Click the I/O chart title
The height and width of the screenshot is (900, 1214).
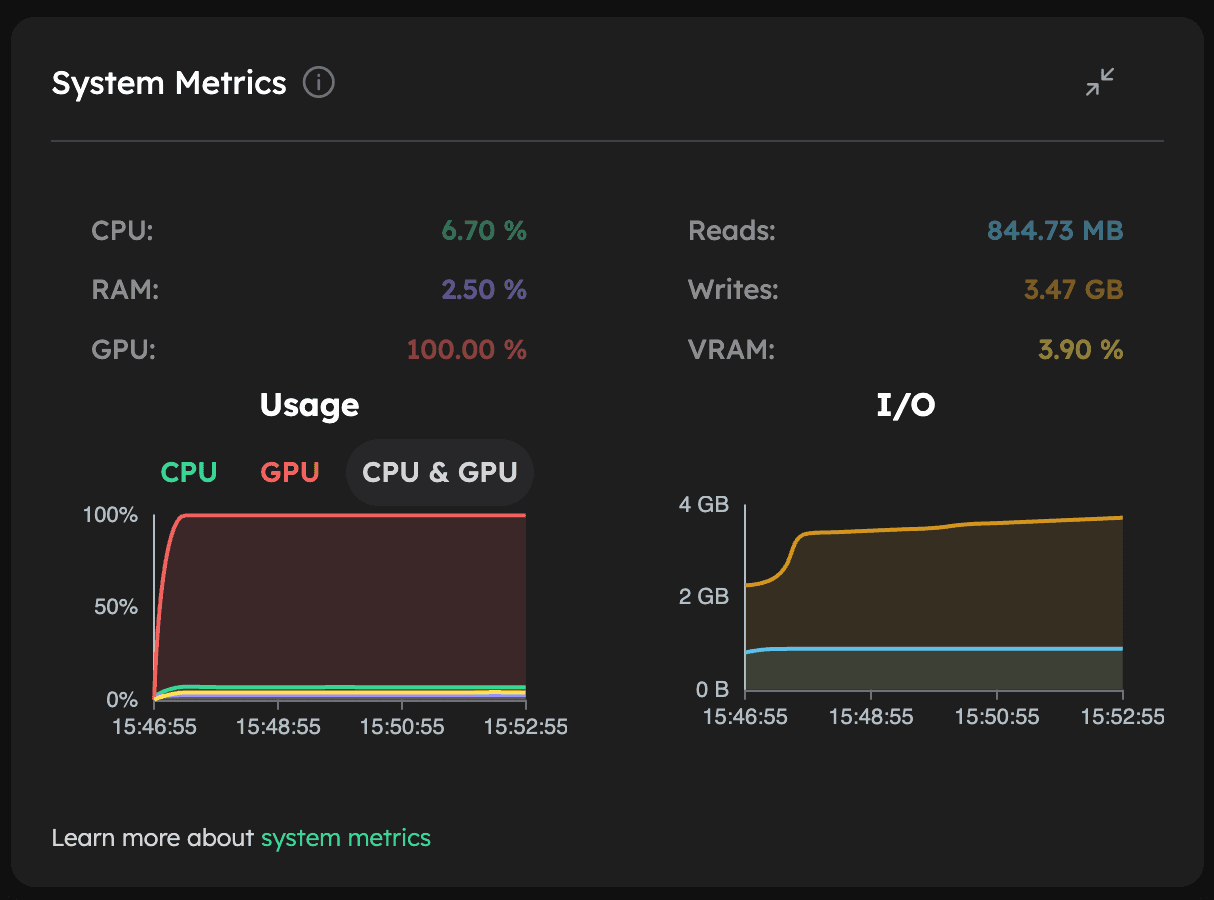pyautogui.click(x=905, y=405)
